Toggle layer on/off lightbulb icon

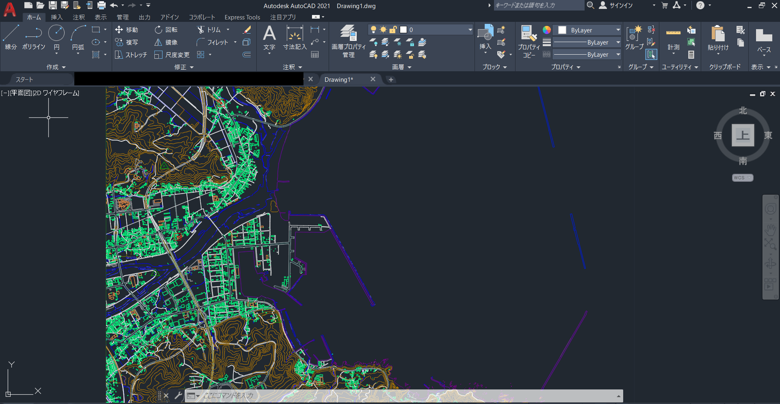(x=374, y=30)
